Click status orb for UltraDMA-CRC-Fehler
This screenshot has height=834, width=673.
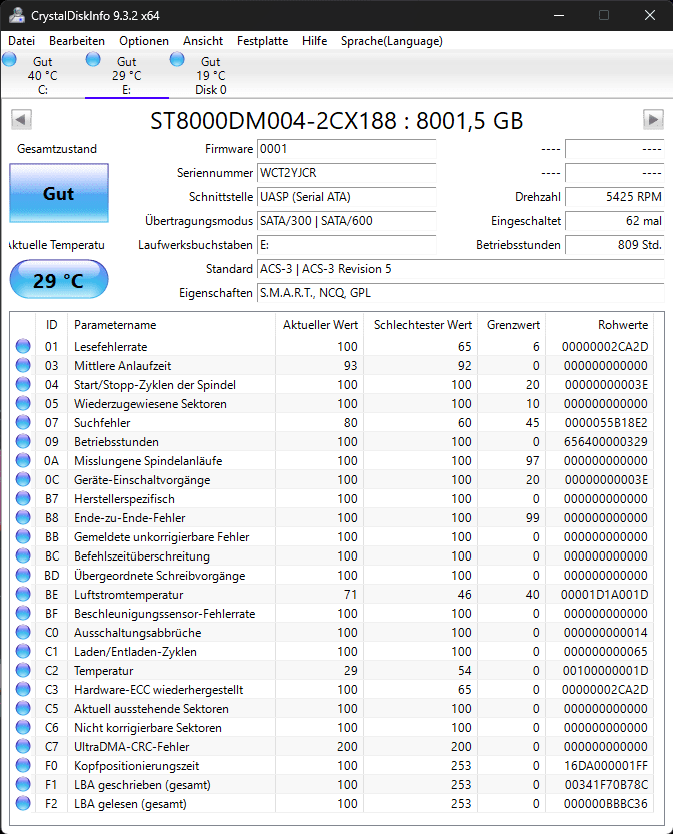point(23,747)
